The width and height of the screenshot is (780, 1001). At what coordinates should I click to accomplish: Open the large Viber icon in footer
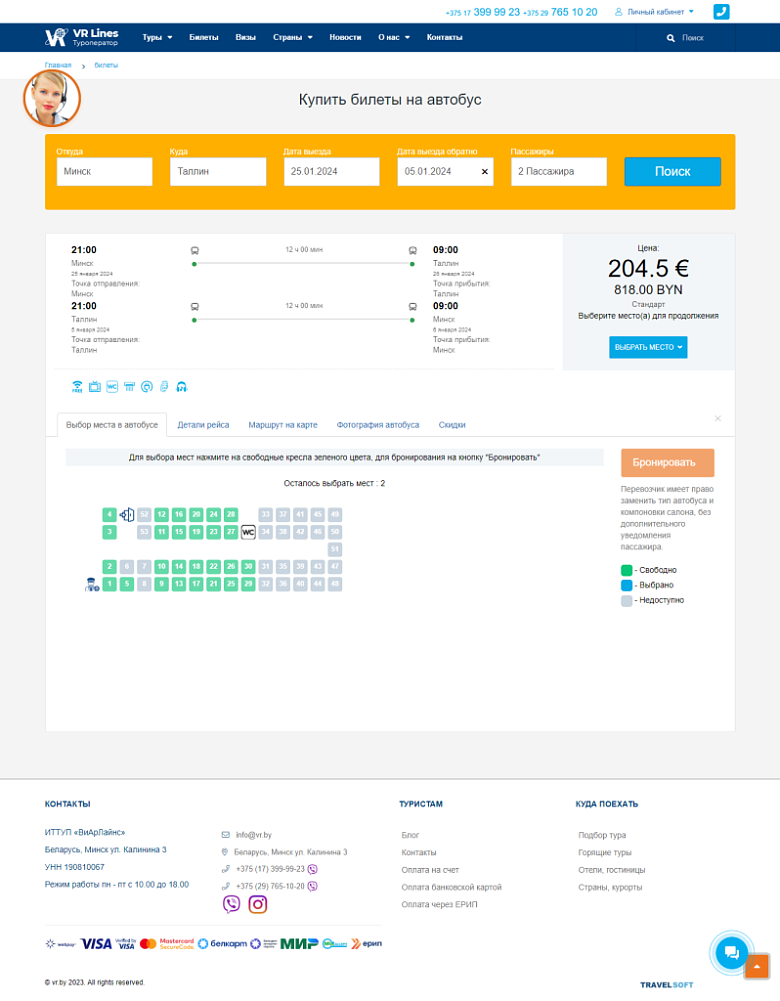[232, 904]
